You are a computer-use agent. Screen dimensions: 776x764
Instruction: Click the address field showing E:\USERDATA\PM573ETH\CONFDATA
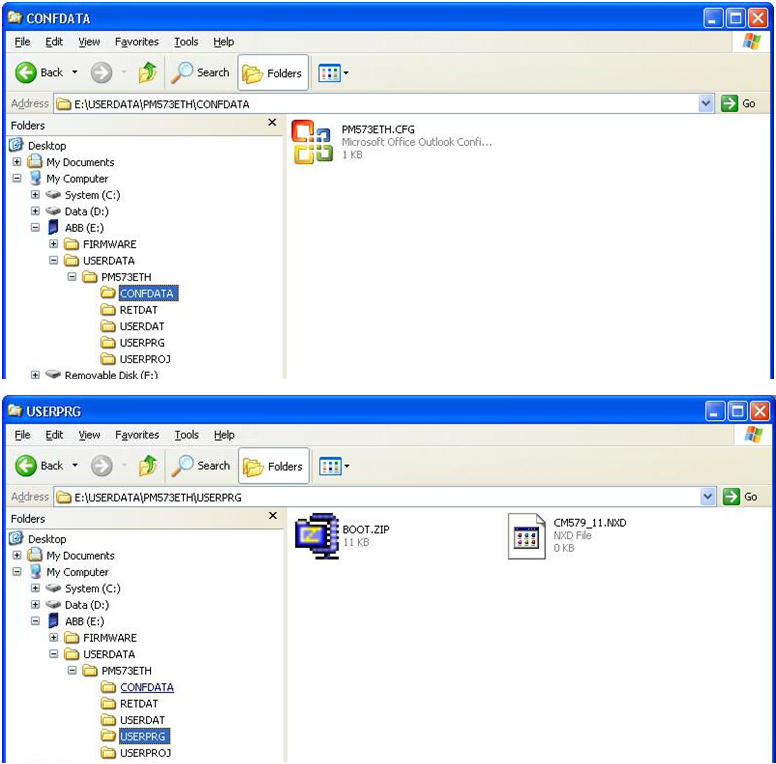pyautogui.click(x=380, y=104)
